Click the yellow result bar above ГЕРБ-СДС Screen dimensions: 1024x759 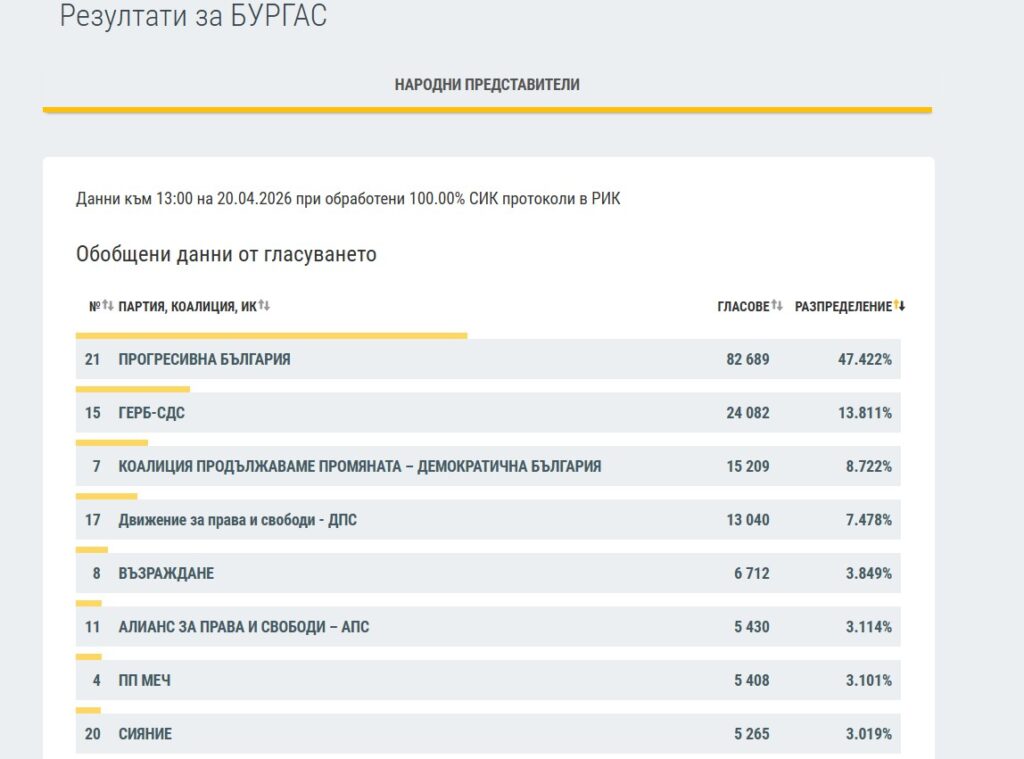133,389
